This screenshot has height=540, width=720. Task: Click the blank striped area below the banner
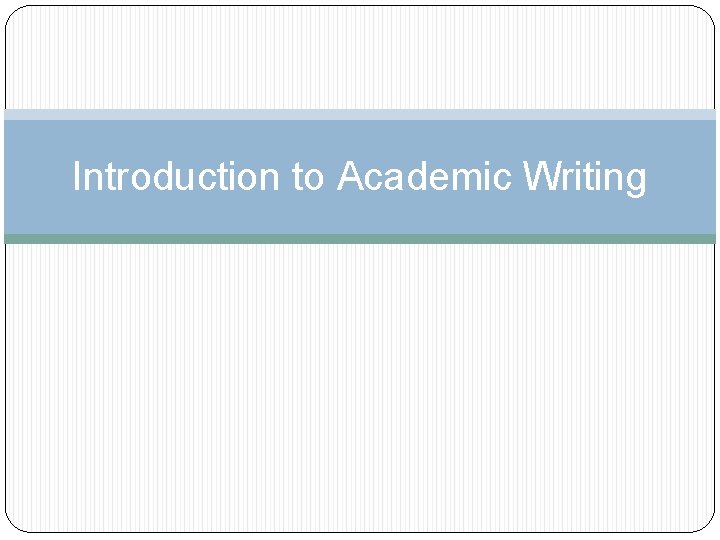(x=360, y=388)
